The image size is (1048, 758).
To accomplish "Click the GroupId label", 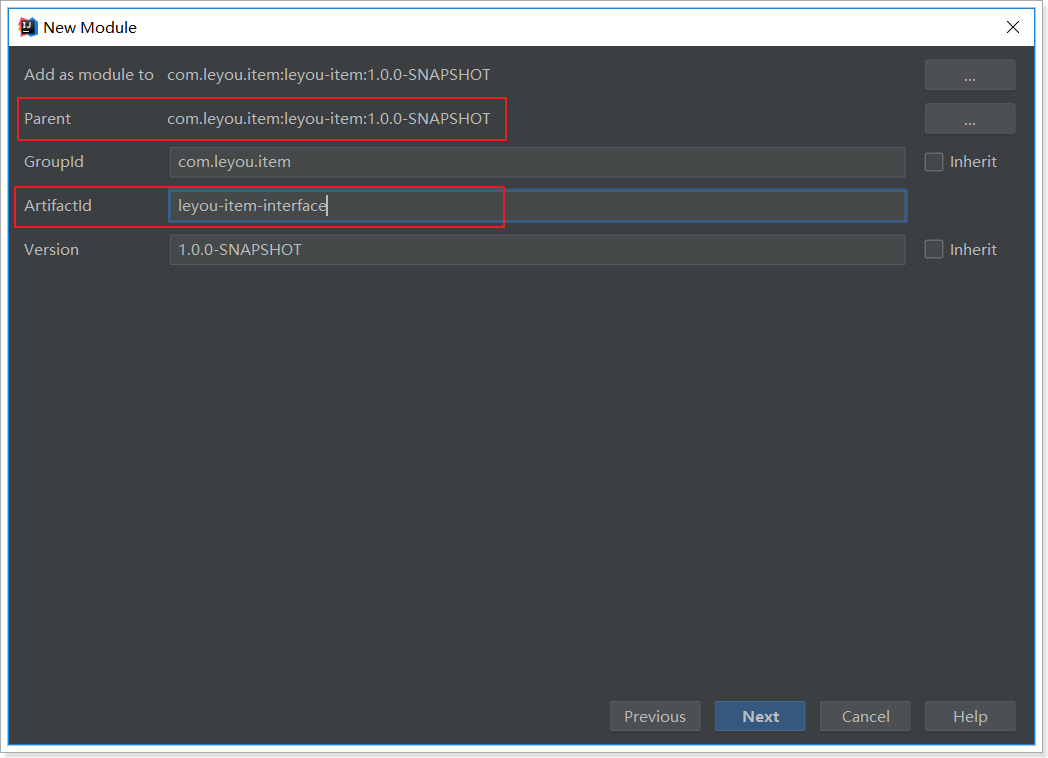I will (54, 162).
